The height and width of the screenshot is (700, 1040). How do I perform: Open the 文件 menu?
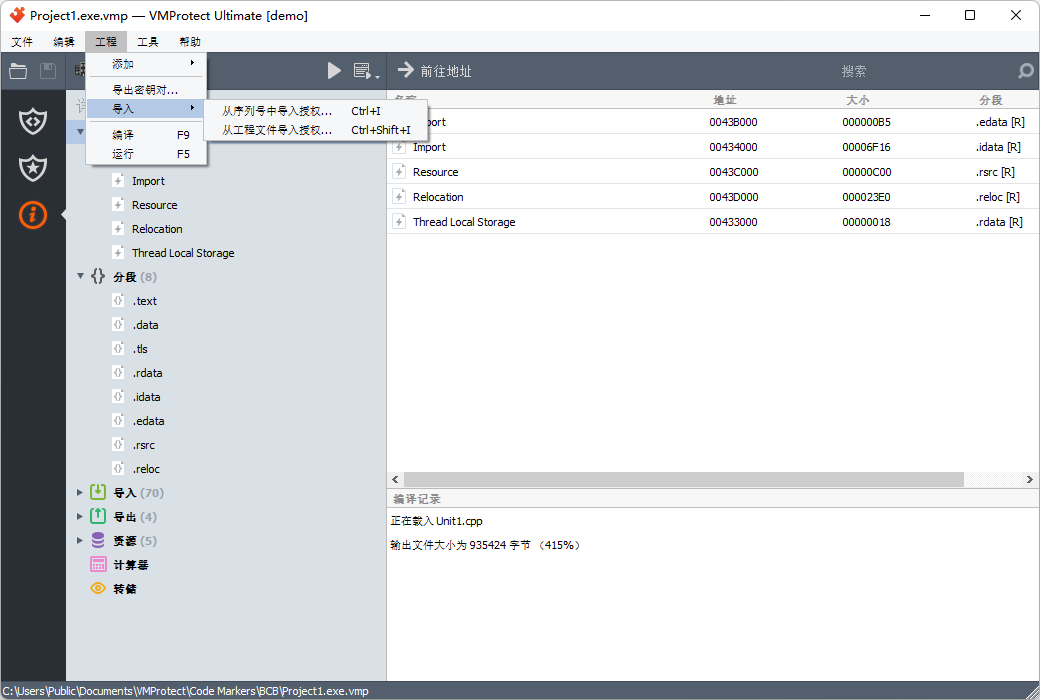(x=22, y=42)
